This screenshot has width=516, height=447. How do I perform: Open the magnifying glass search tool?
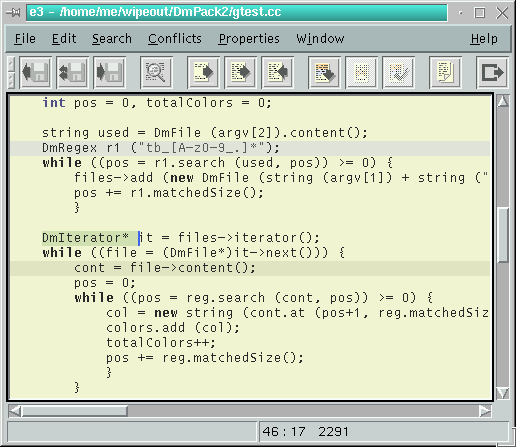coord(156,72)
